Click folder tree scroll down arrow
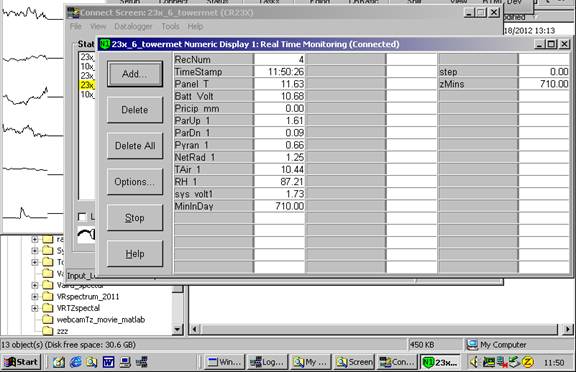This screenshot has height=372, width=576. pos(178,329)
